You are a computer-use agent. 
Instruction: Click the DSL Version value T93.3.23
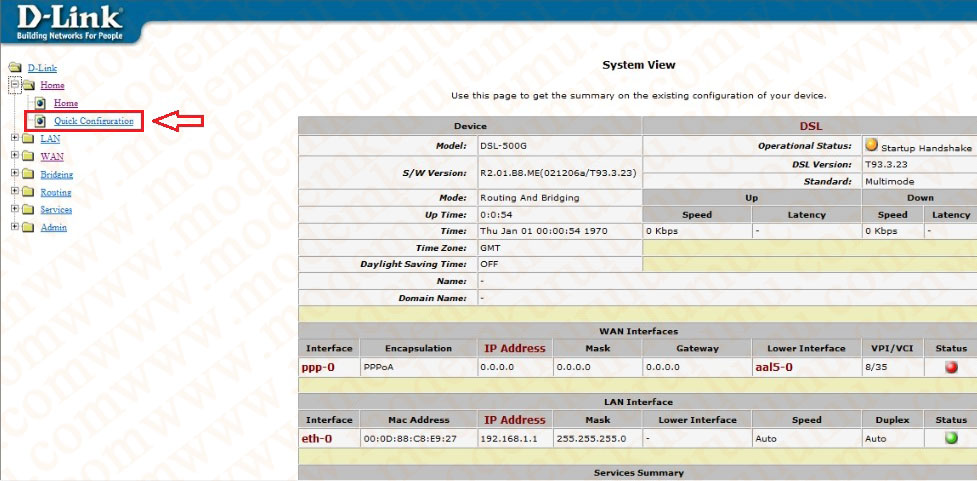888,165
